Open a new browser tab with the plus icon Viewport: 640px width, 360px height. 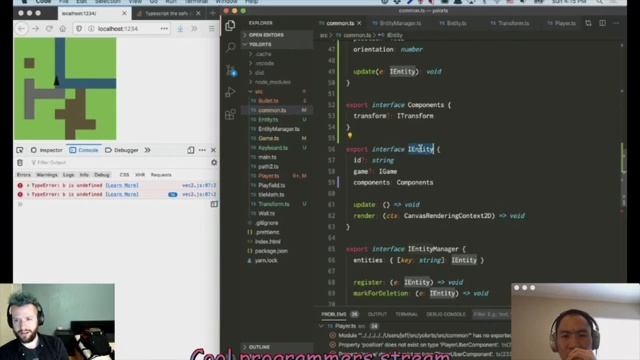[x=213, y=13]
